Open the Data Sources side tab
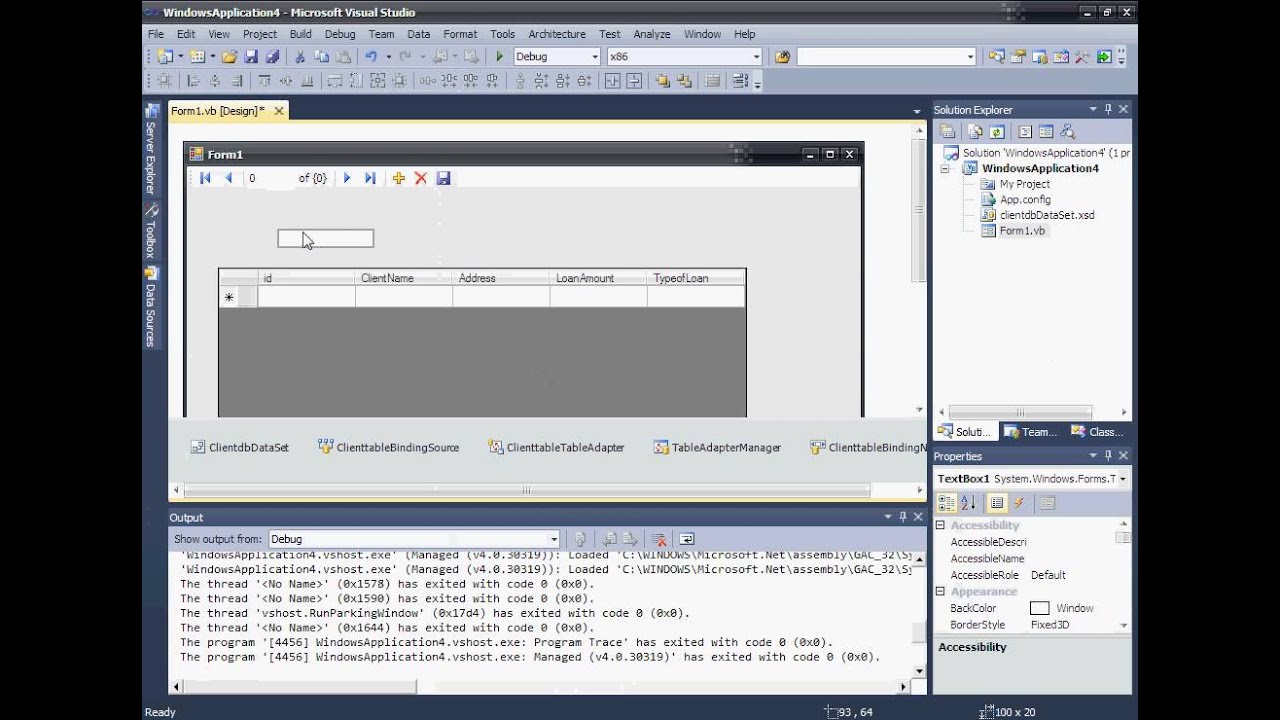Screen dimensions: 1280x720 [x=151, y=307]
